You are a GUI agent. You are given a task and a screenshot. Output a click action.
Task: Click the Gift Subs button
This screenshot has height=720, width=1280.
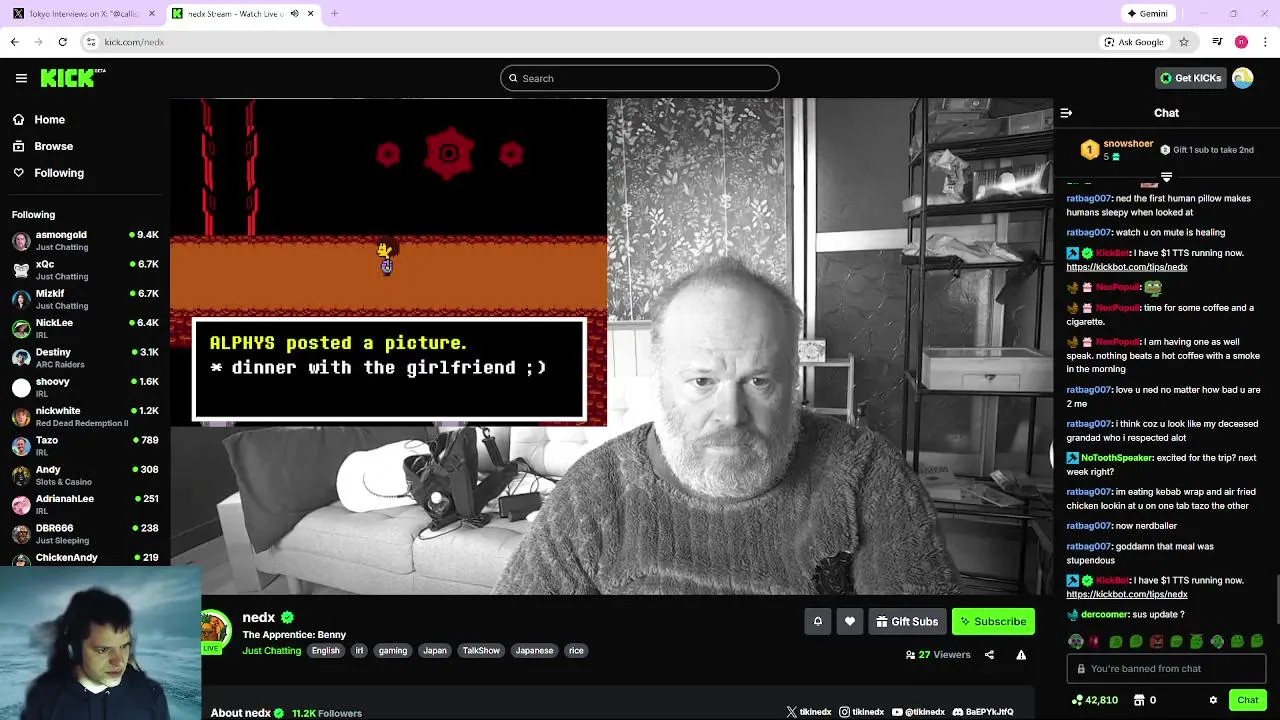(907, 622)
